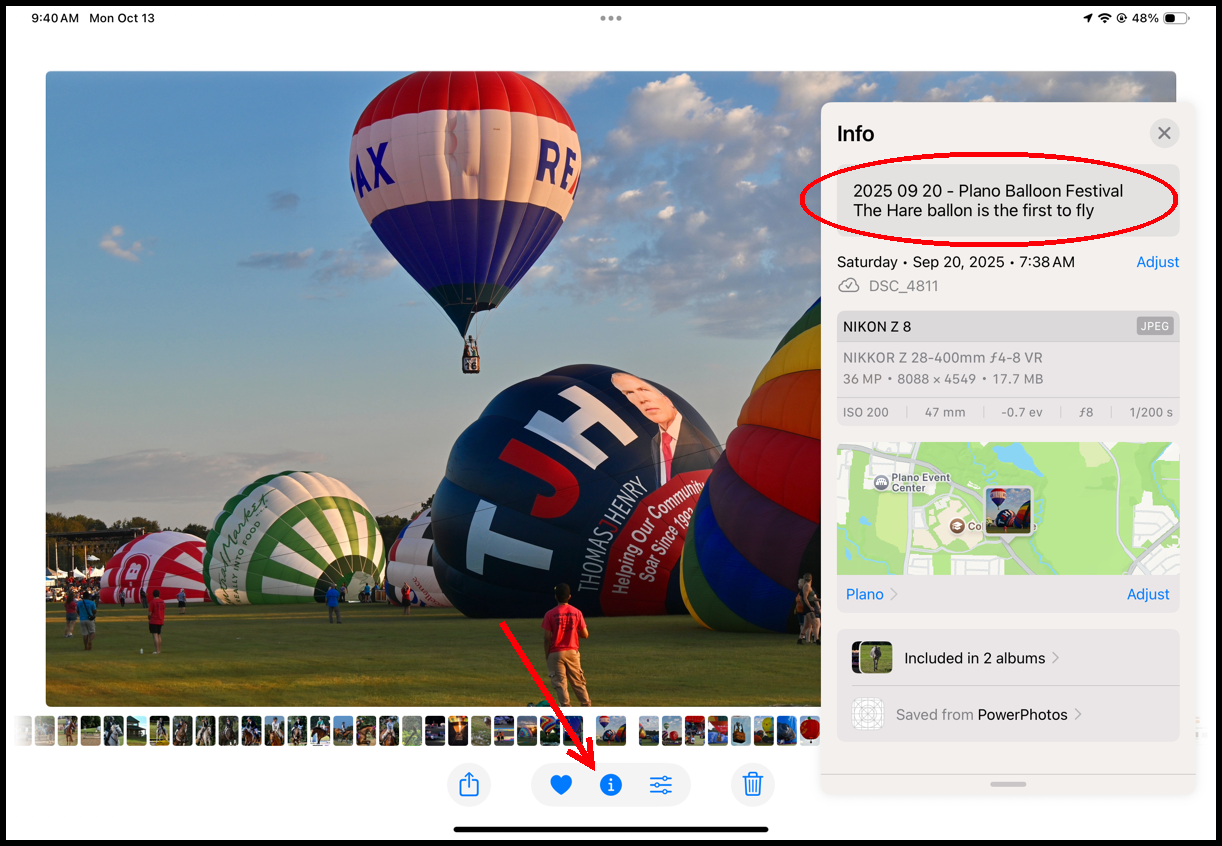
Task: Tap the Saturday Sep 20, 2025 date text
Action: [956, 262]
